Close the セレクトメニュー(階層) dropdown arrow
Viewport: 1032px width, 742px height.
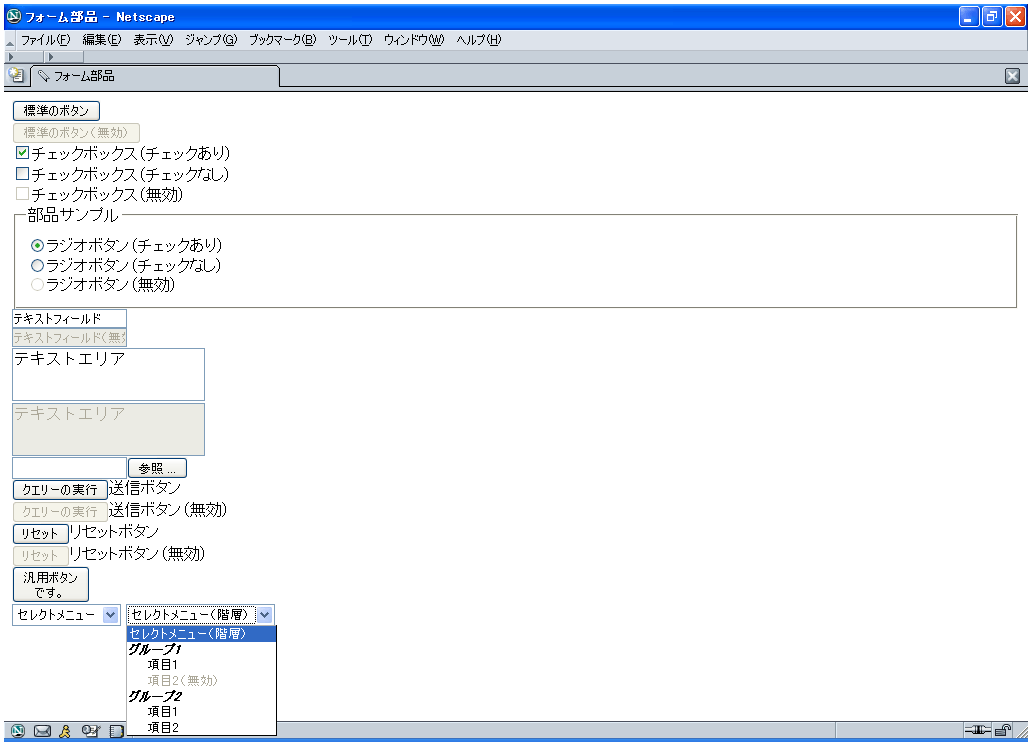coord(265,615)
